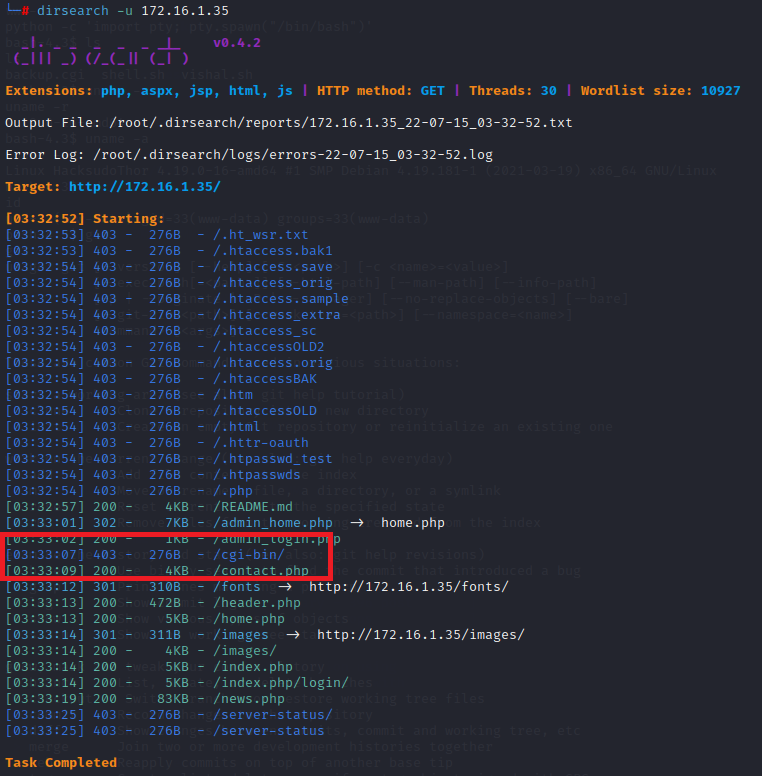Click the /index.php result path

pyautogui.click(x=252, y=667)
